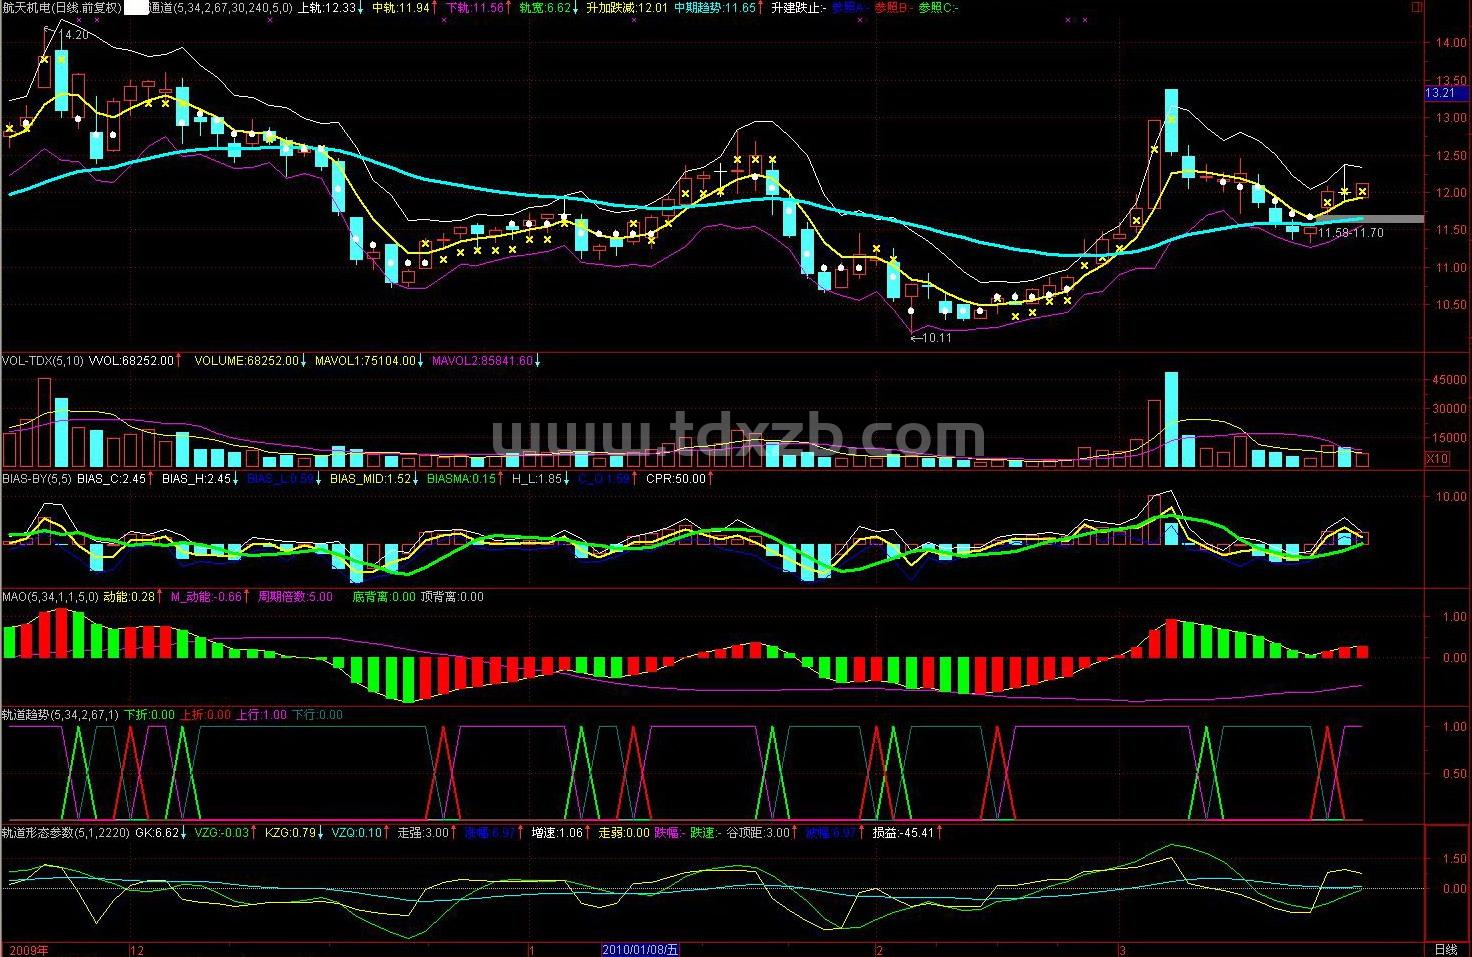1472x957 pixels.
Task: Click the 上折:0.00 value
Action: tap(205, 715)
